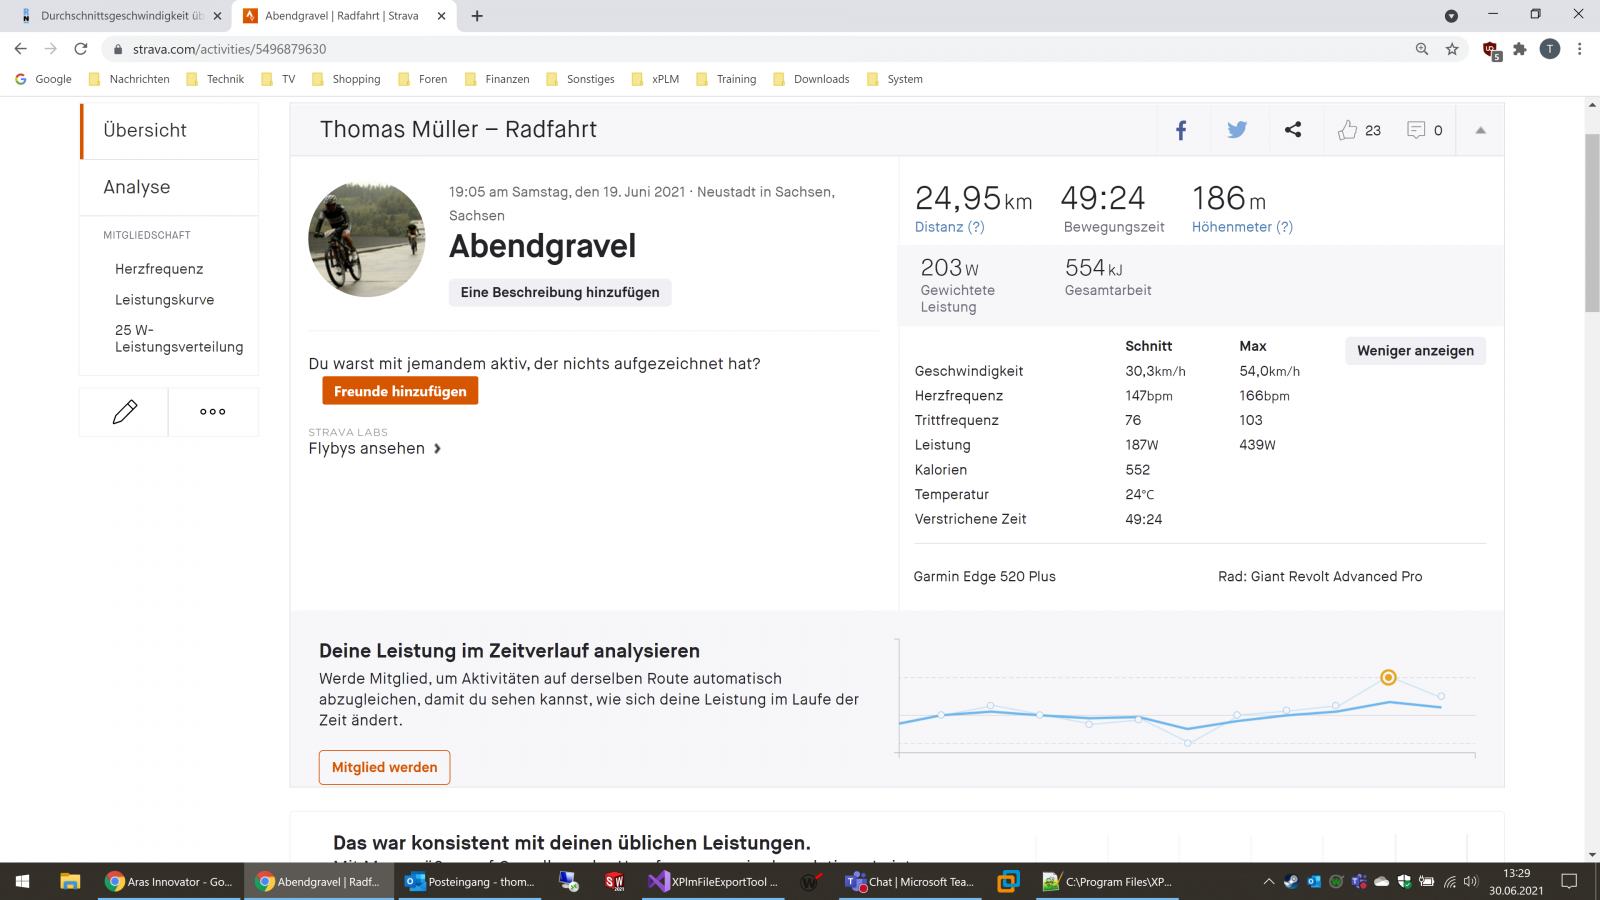The image size is (1600, 900).
Task: Open File Explorer from taskbar
Action: coord(70,881)
